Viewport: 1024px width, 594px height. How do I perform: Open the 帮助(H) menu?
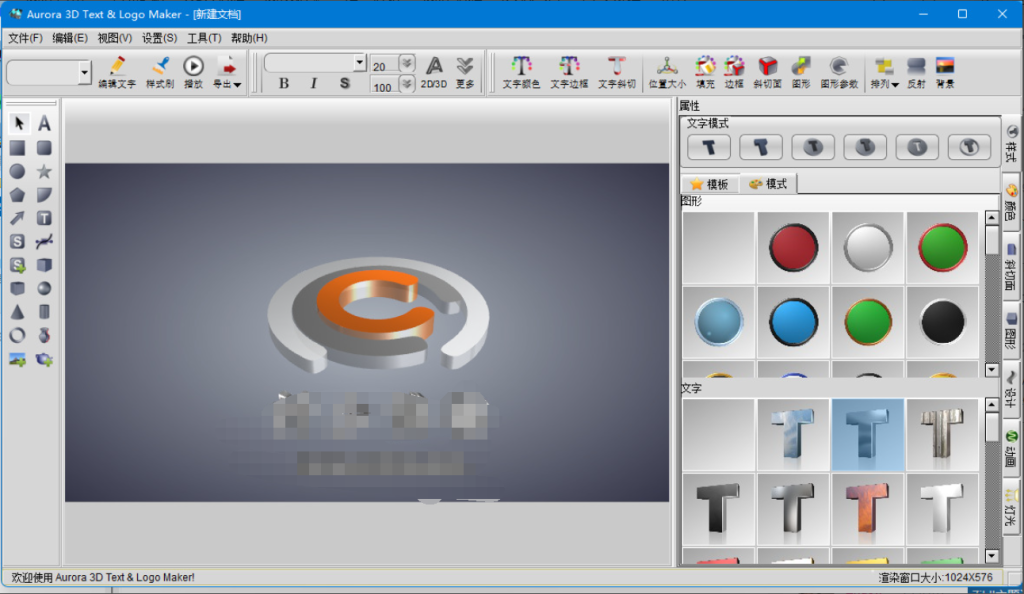(249, 38)
